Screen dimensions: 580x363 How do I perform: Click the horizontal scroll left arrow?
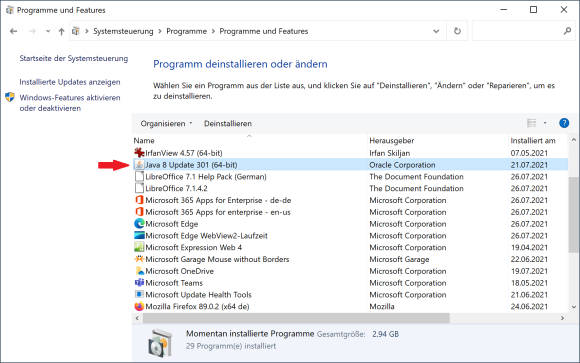pos(137,318)
